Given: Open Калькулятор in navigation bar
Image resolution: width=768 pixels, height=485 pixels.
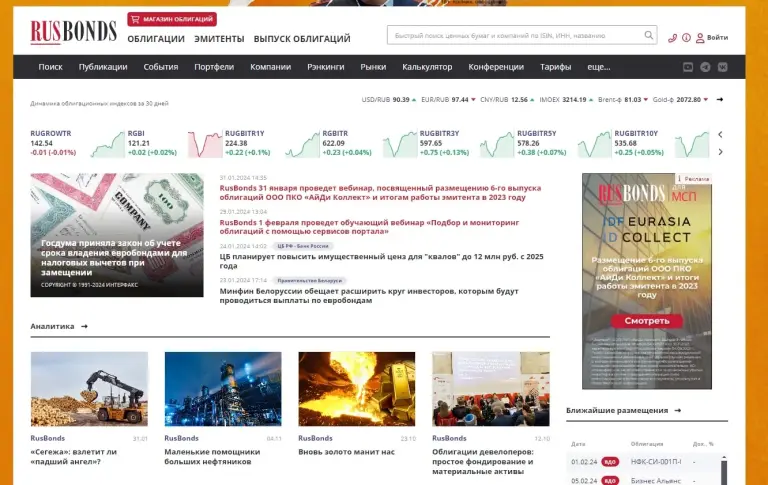Looking at the screenshot, I should click(x=427, y=67).
